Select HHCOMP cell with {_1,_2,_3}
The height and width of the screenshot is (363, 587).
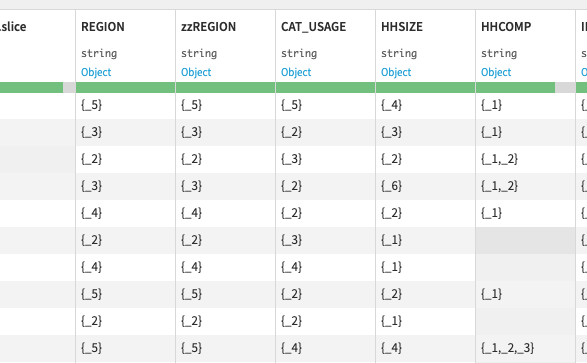tap(526, 348)
